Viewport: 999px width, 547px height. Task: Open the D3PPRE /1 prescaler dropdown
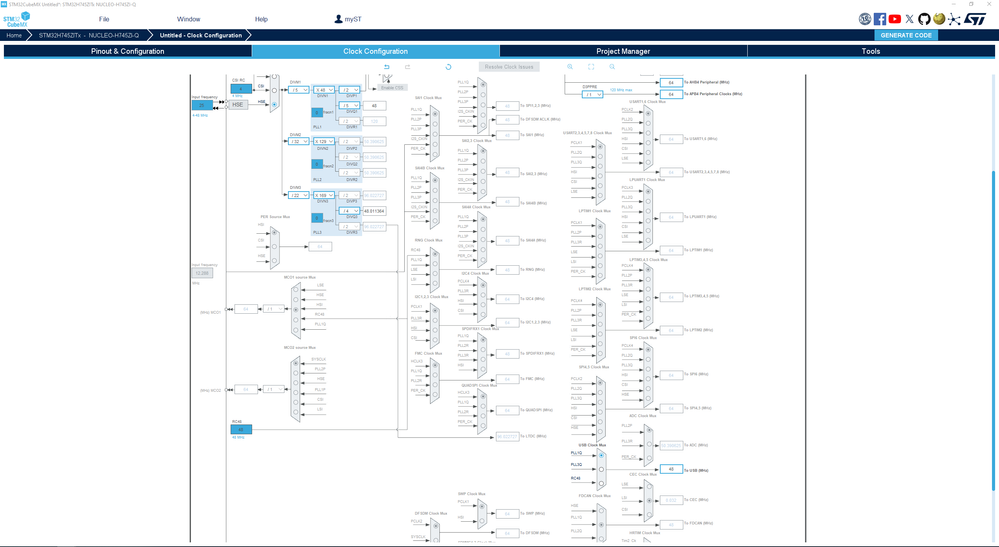[592, 94]
